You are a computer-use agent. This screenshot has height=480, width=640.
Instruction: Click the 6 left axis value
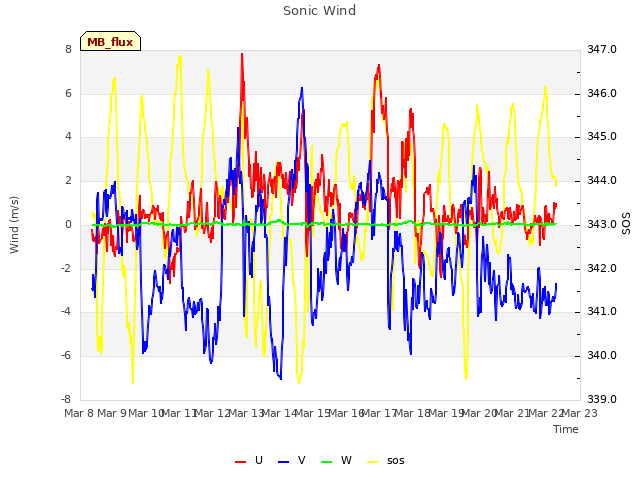click(x=68, y=93)
